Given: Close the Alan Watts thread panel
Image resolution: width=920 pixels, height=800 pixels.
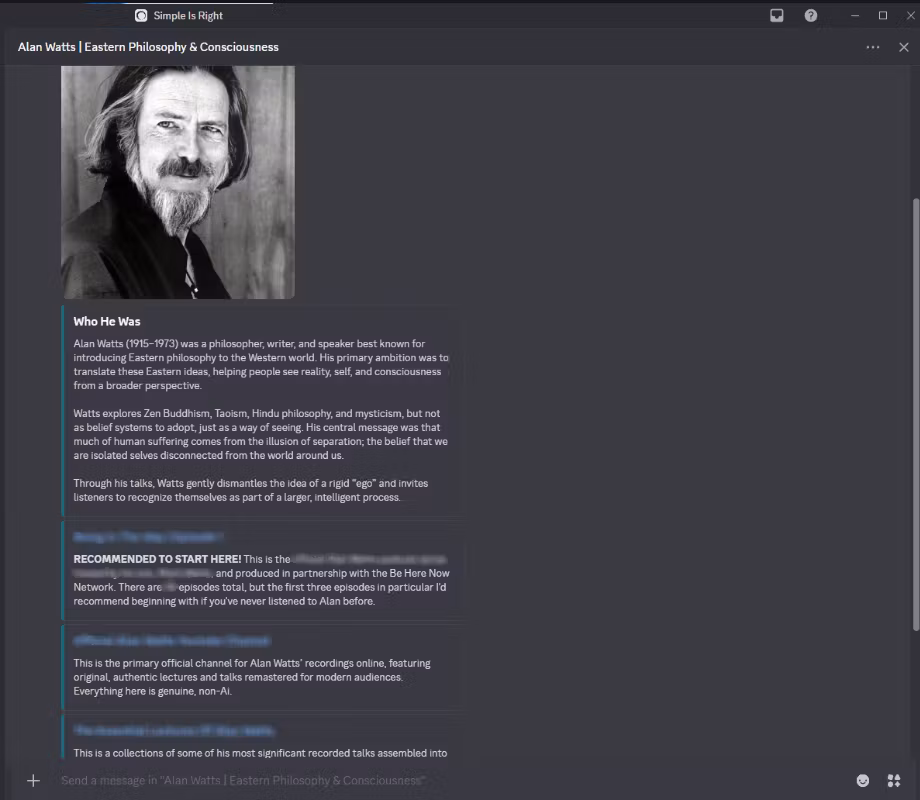Looking at the screenshot, I should pos(903,47).
